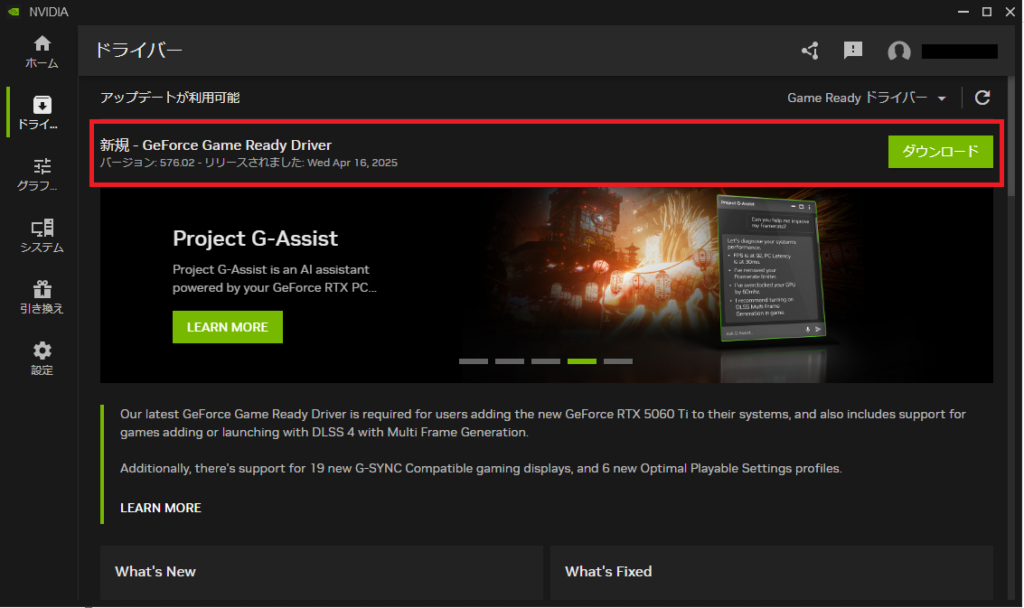Expand the Game Ready ドライバー dropdown

pyautogui.click(x=867, y=98)
